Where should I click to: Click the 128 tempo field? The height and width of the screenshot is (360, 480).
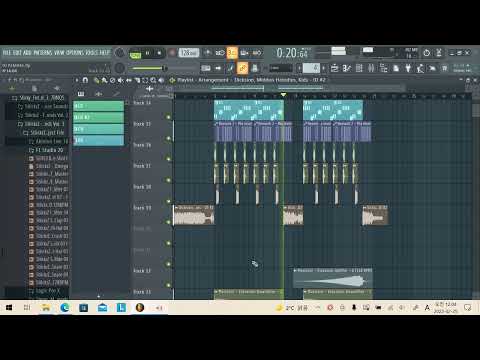coord(189,53)
